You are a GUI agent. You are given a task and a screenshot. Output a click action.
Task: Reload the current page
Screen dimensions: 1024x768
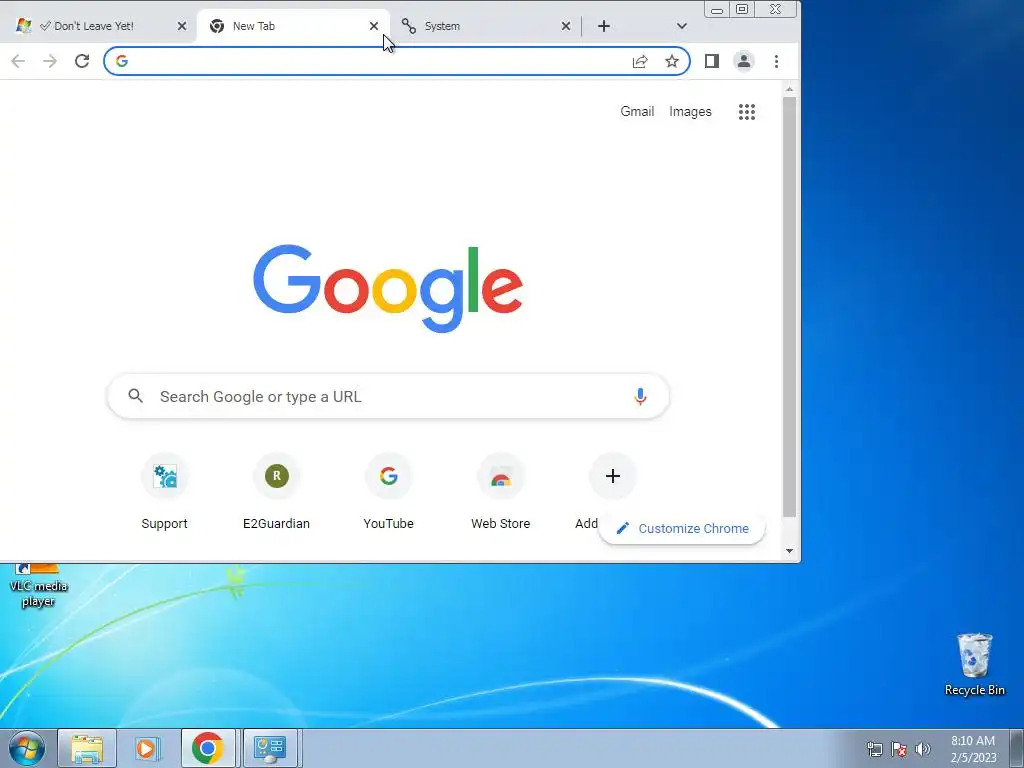coord(82,61)
